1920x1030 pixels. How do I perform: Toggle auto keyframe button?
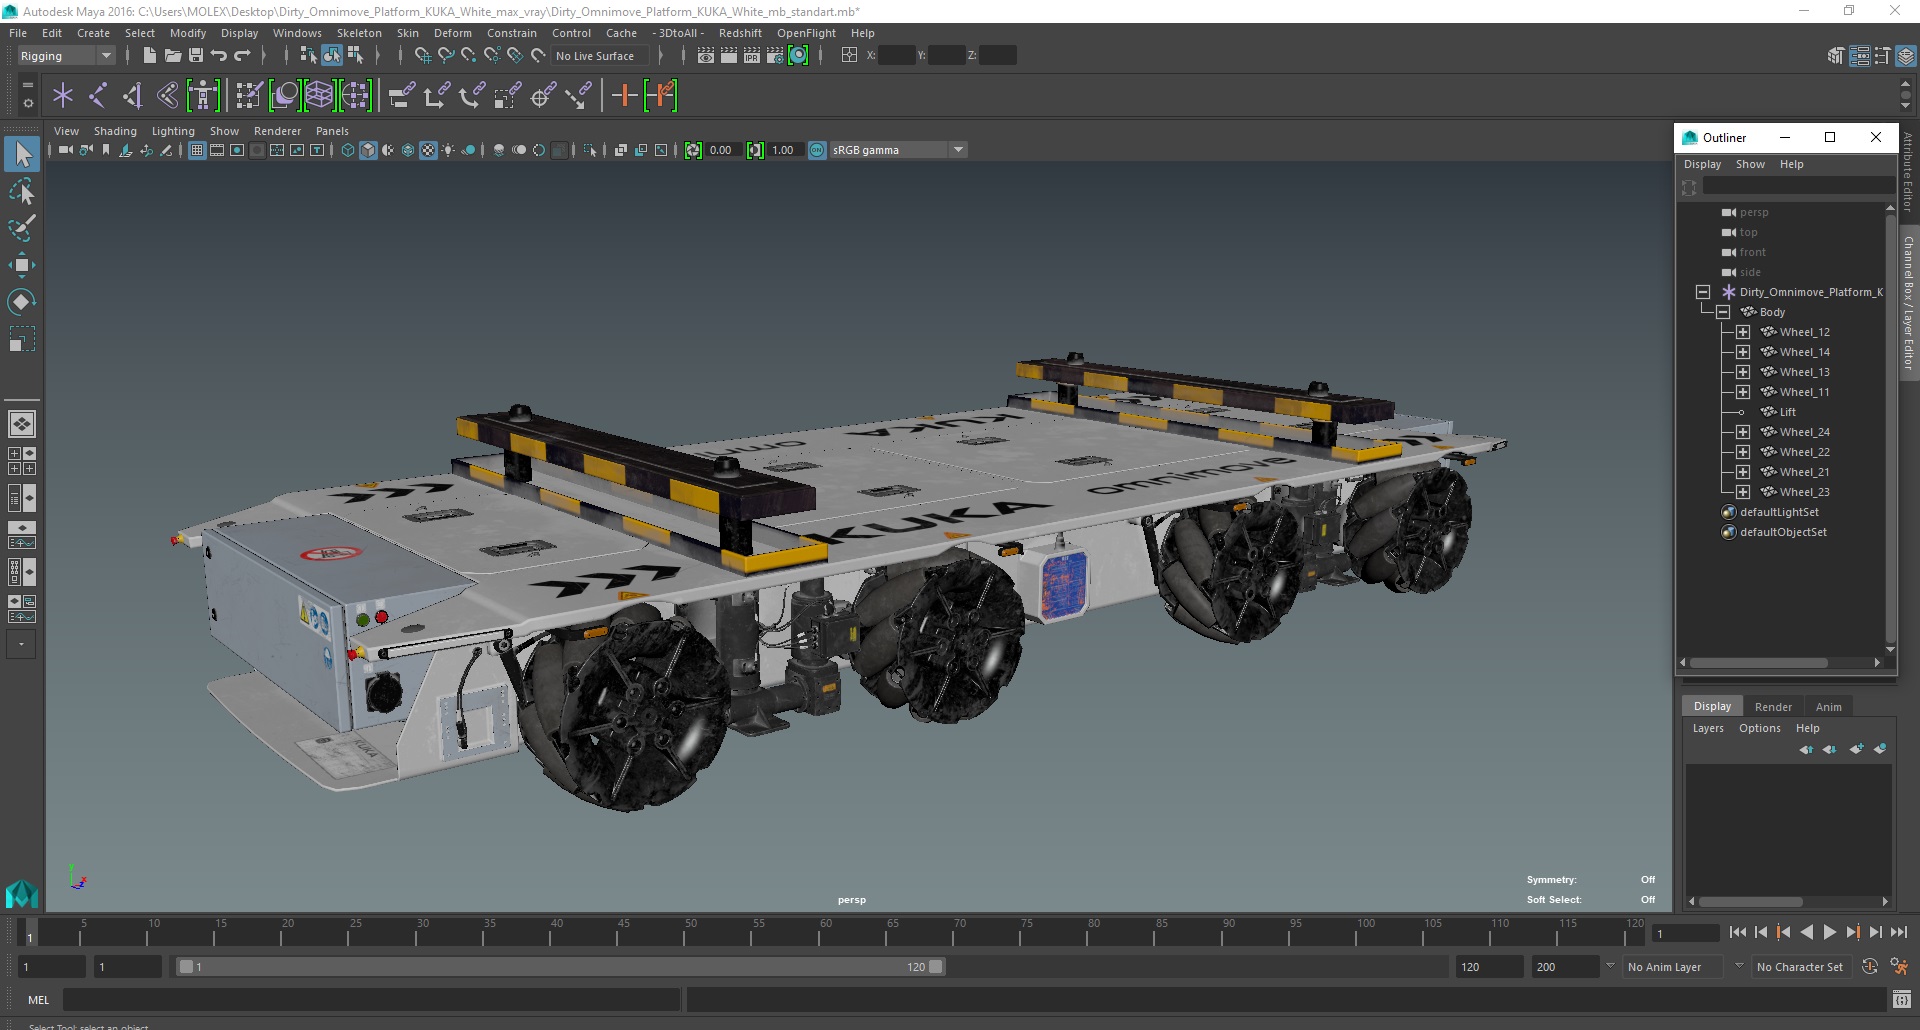pyautogui.click(x=1870, y=966)
